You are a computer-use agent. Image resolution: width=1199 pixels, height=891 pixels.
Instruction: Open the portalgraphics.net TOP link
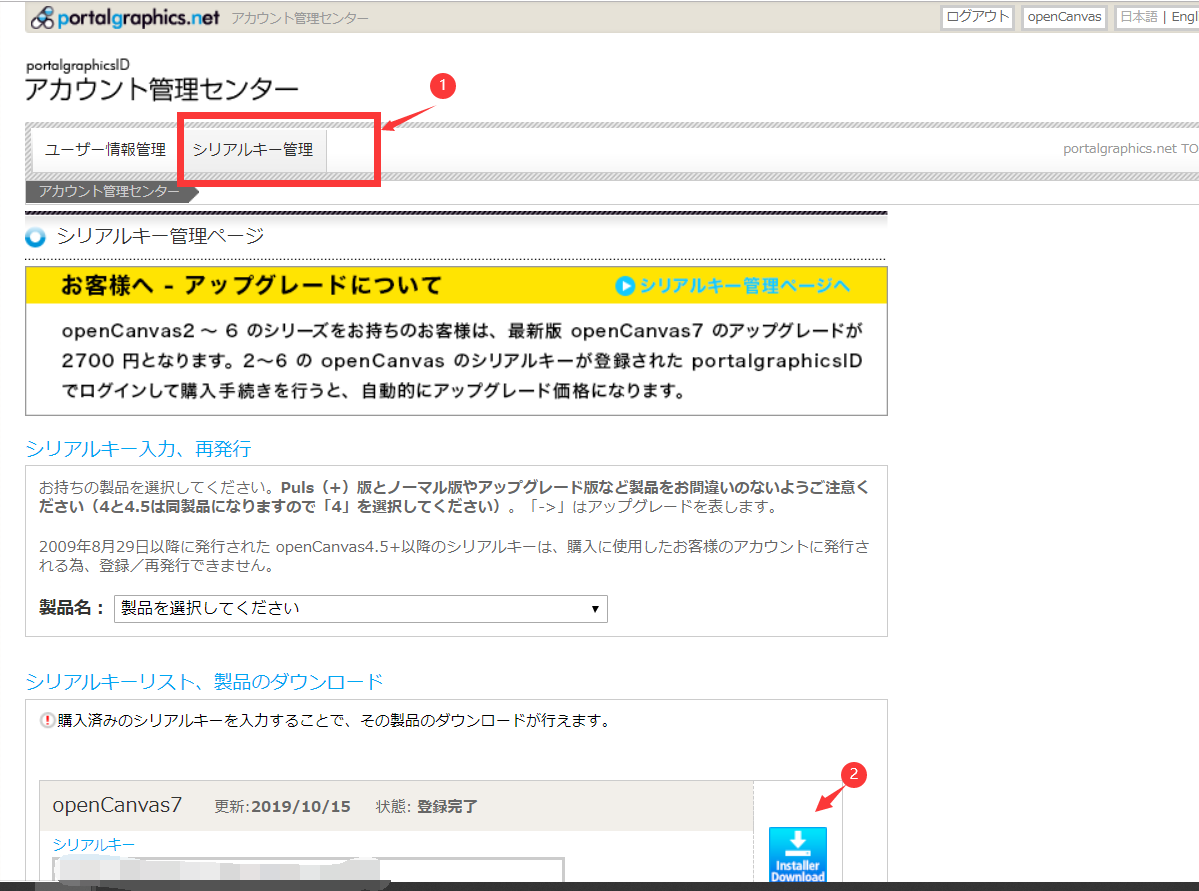tap(1130, 148)
